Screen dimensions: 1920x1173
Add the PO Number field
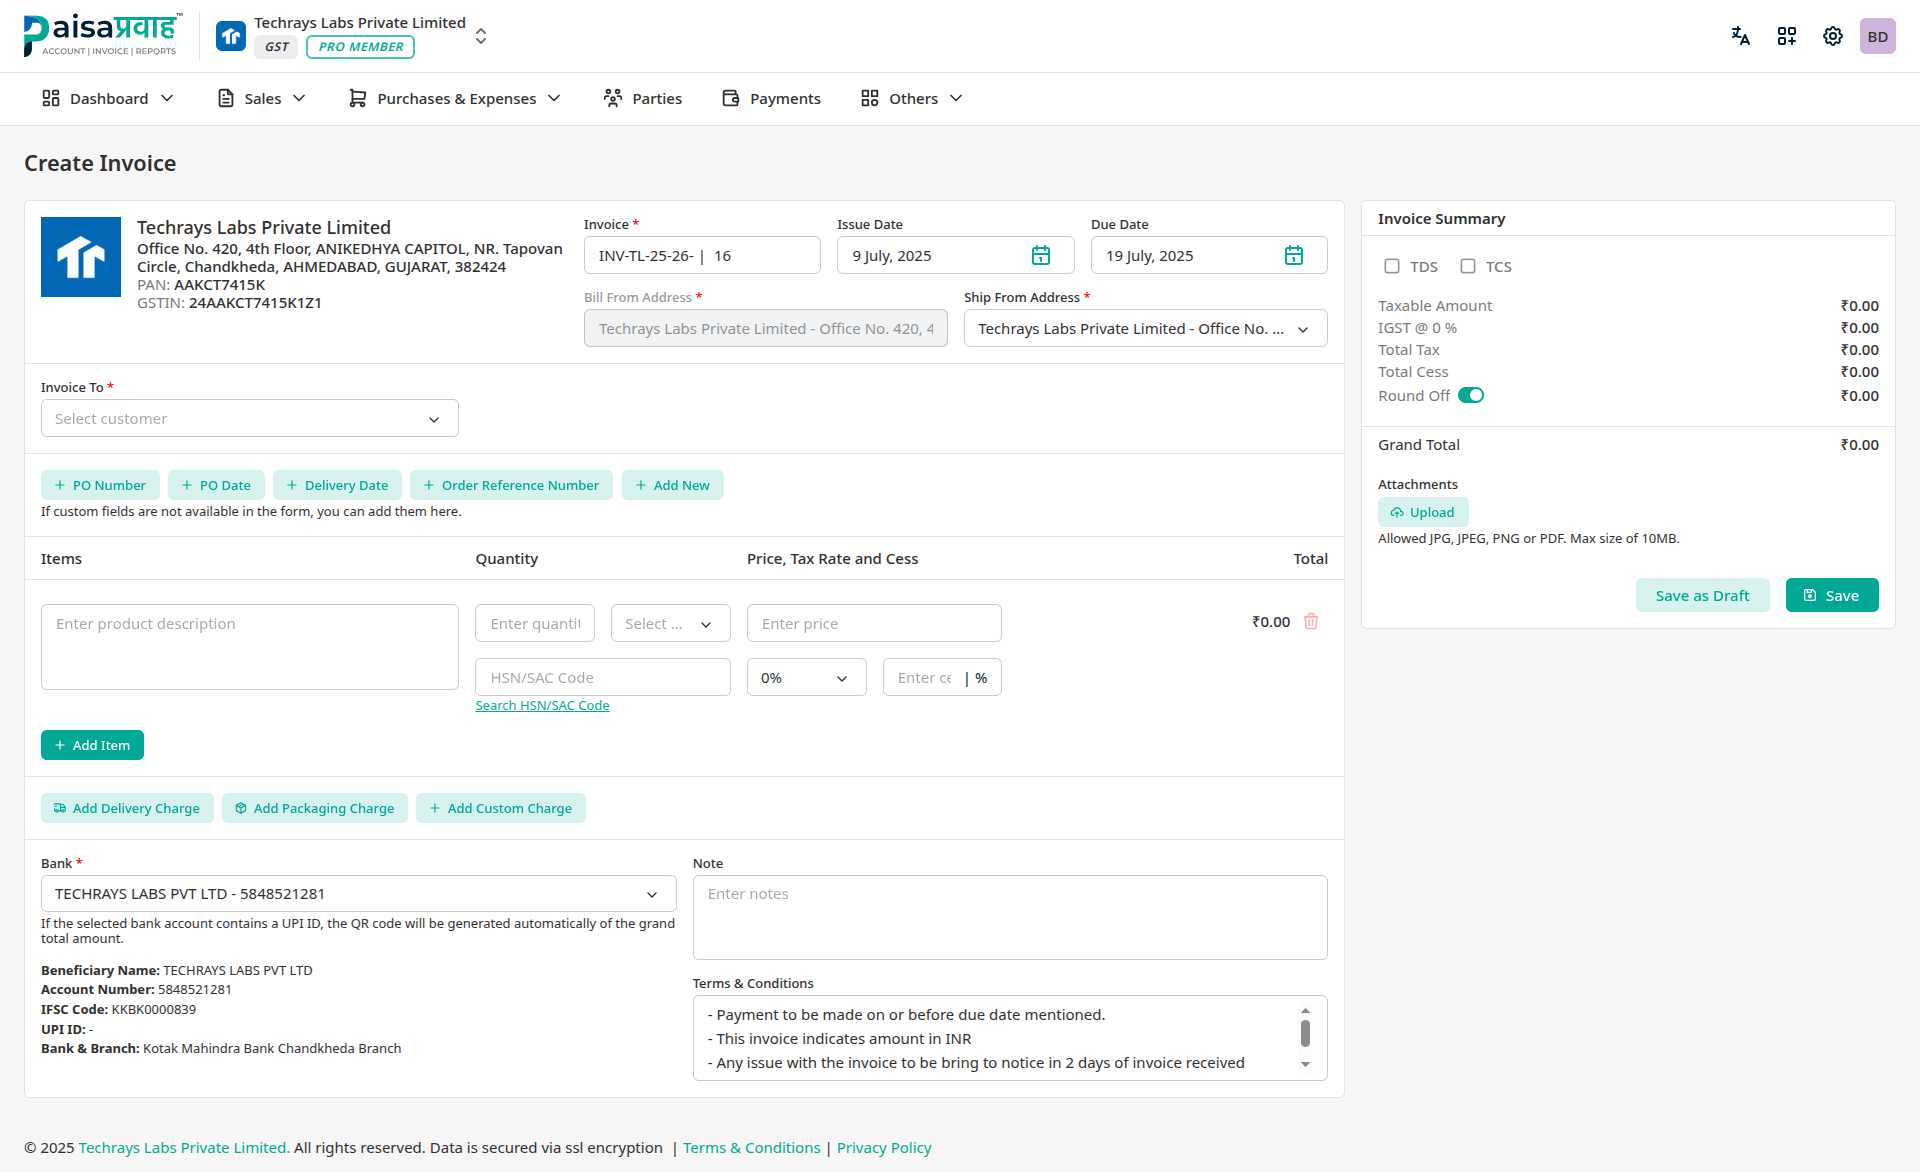pyautogui.click(x=100, y=485)
